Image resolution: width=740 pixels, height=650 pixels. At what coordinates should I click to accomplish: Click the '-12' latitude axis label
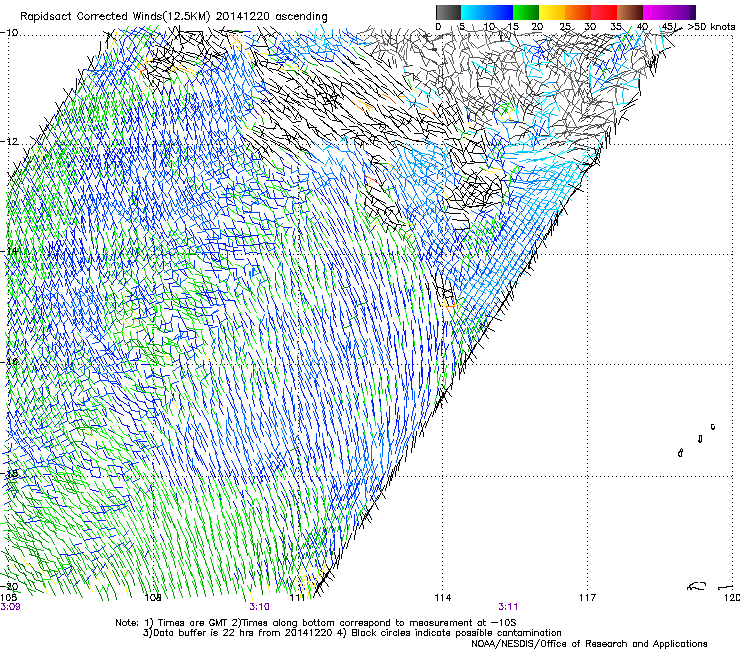pyautogui.click(x=9, y=142)
